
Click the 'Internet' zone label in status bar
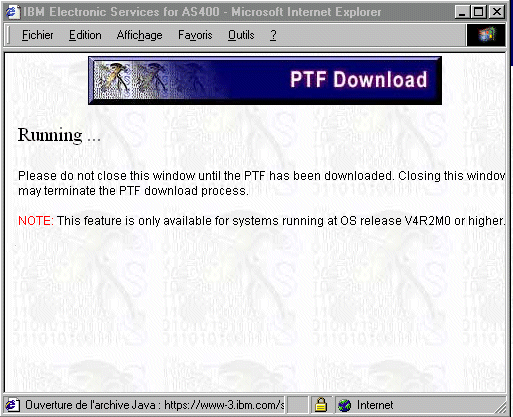click(x=375, y=405)
